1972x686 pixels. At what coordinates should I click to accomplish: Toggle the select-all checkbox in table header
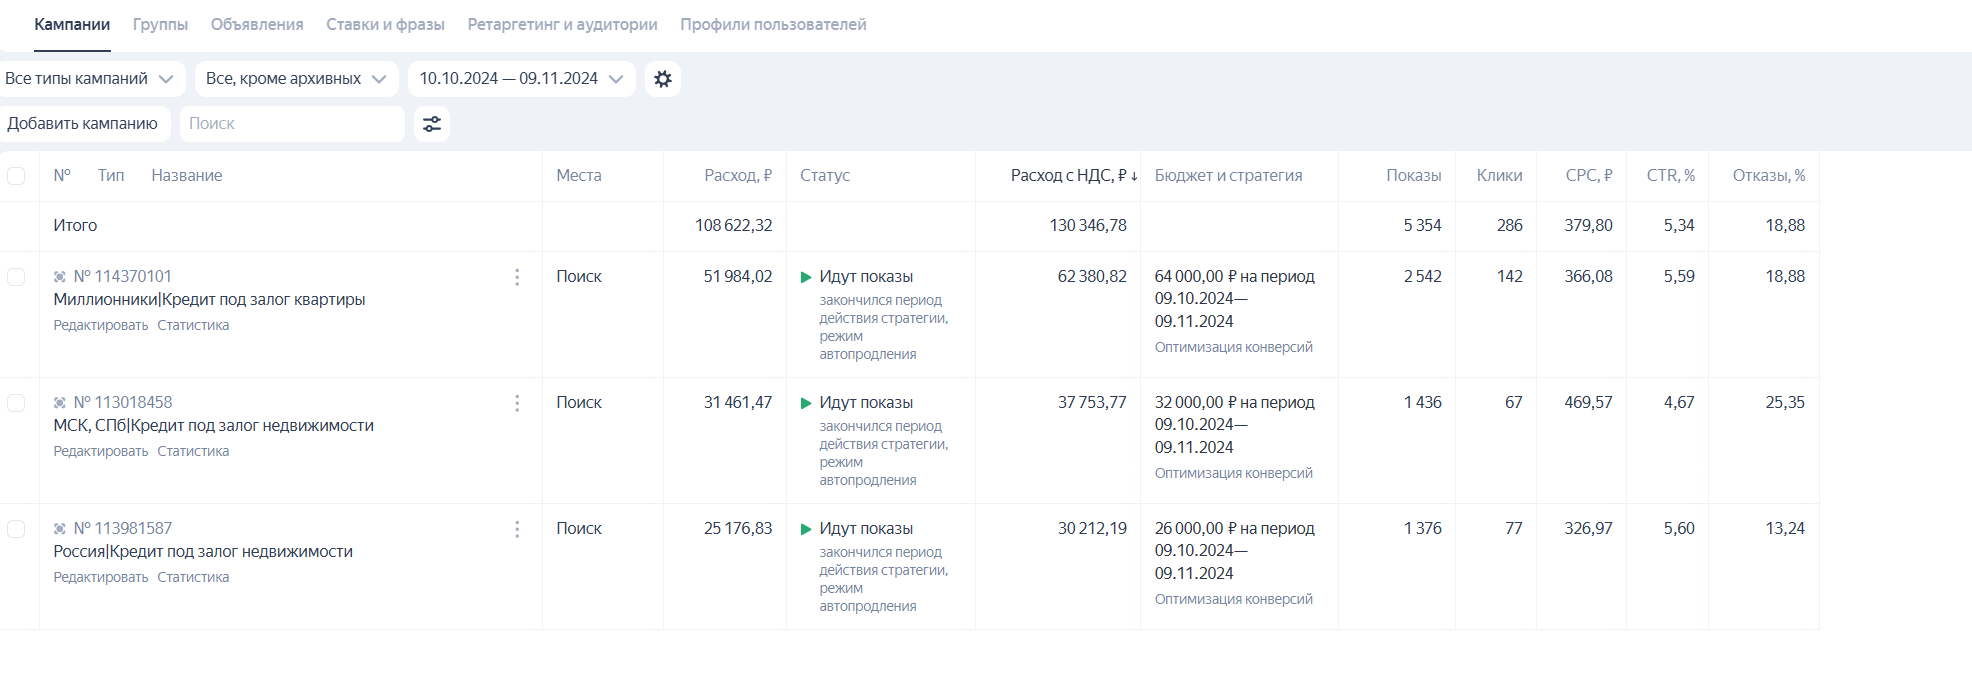click(16, 176)
